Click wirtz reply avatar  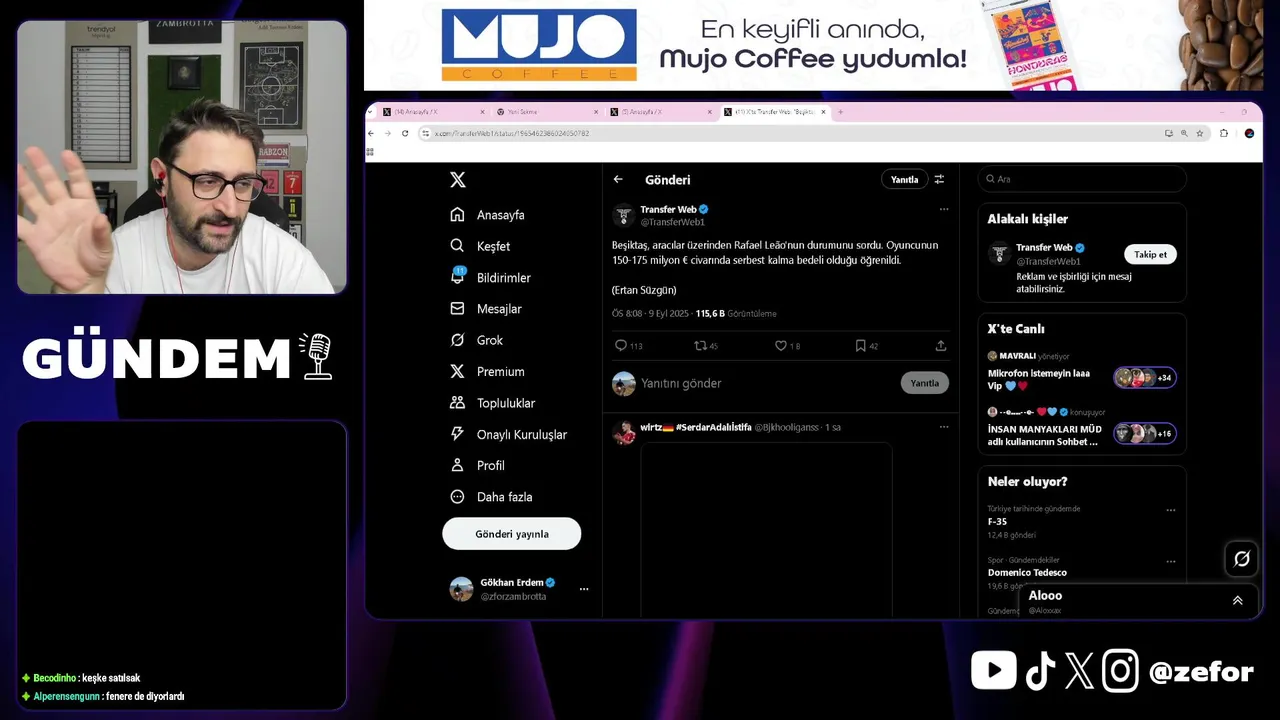(x=624, y=432)
